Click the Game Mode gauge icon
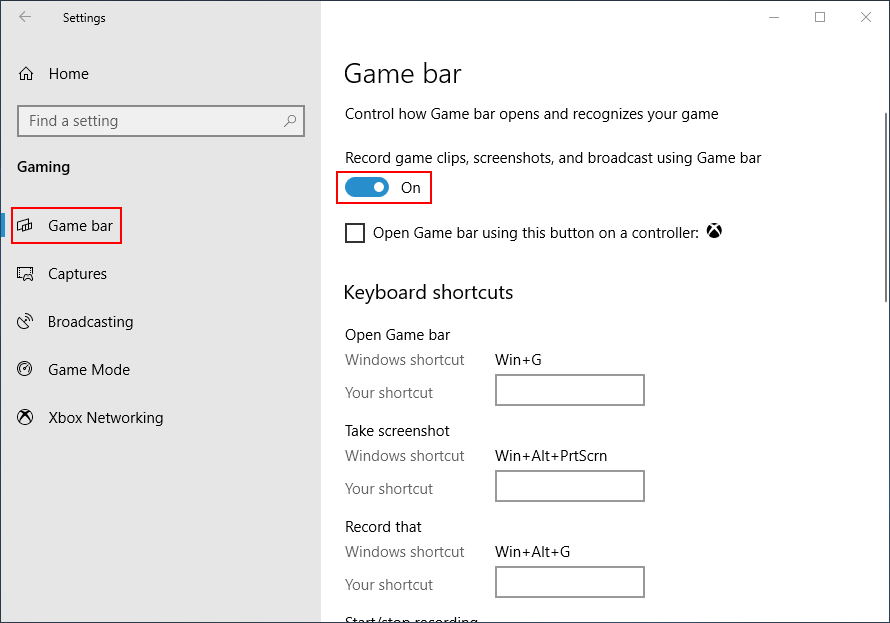 pyautogui.click(x=25, y=369)
